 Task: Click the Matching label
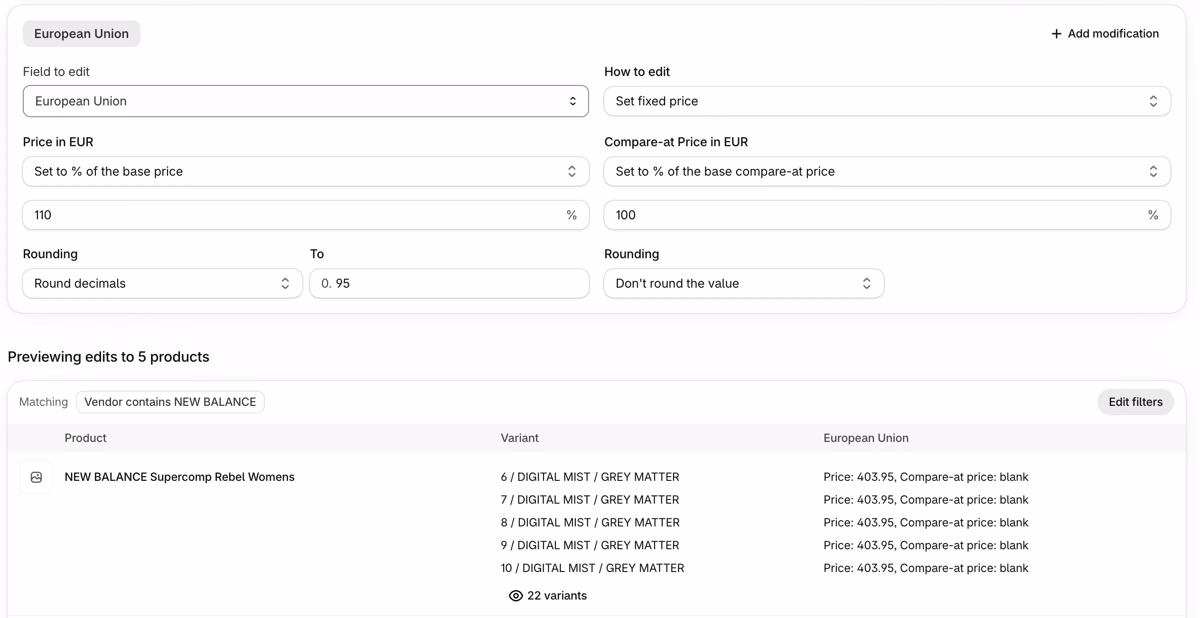[x=44, y=402]
